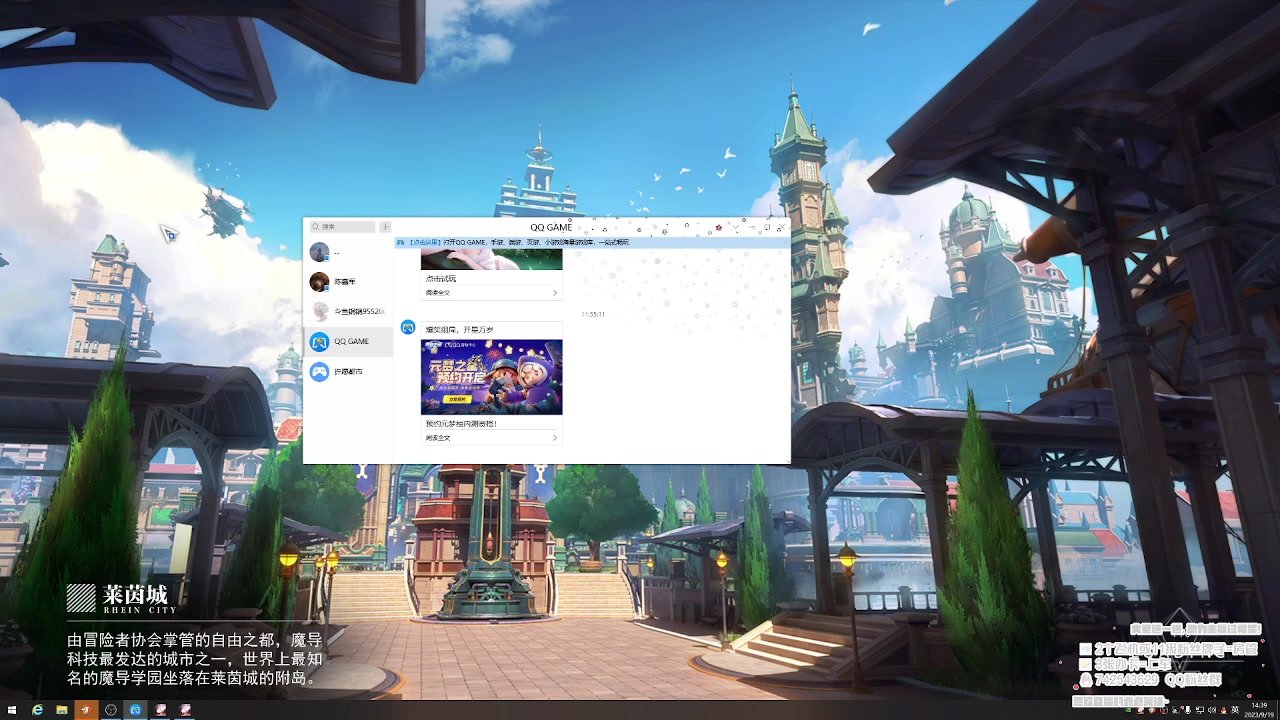Viewport: 1280px width, 720px height.
Task: Select the QQ GAME conversation
Action: point(349,341)
